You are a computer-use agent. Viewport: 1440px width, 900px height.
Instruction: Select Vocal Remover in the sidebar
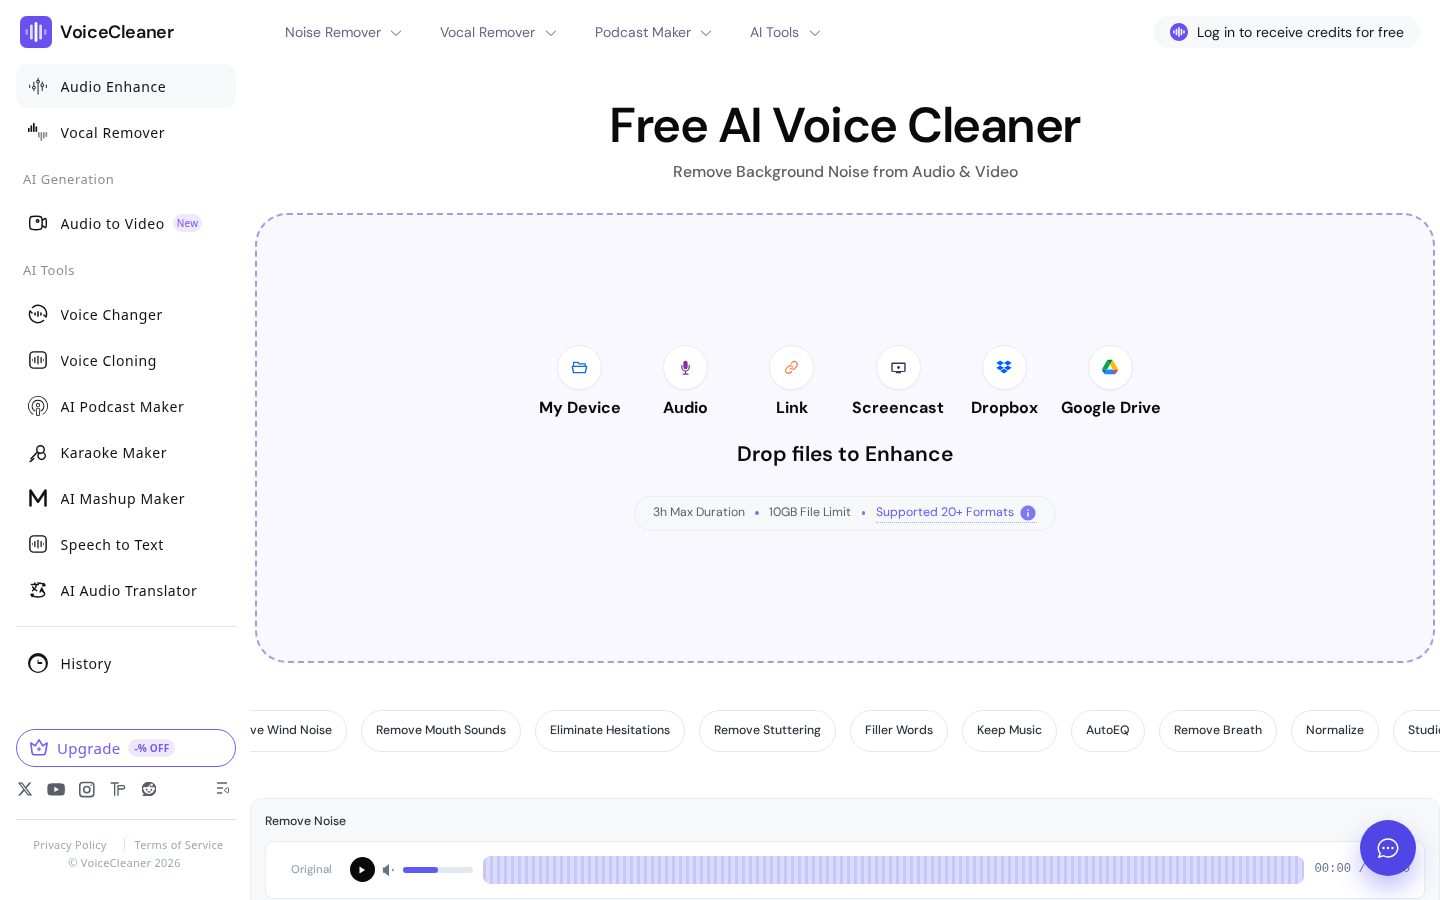tap(126, 133)
